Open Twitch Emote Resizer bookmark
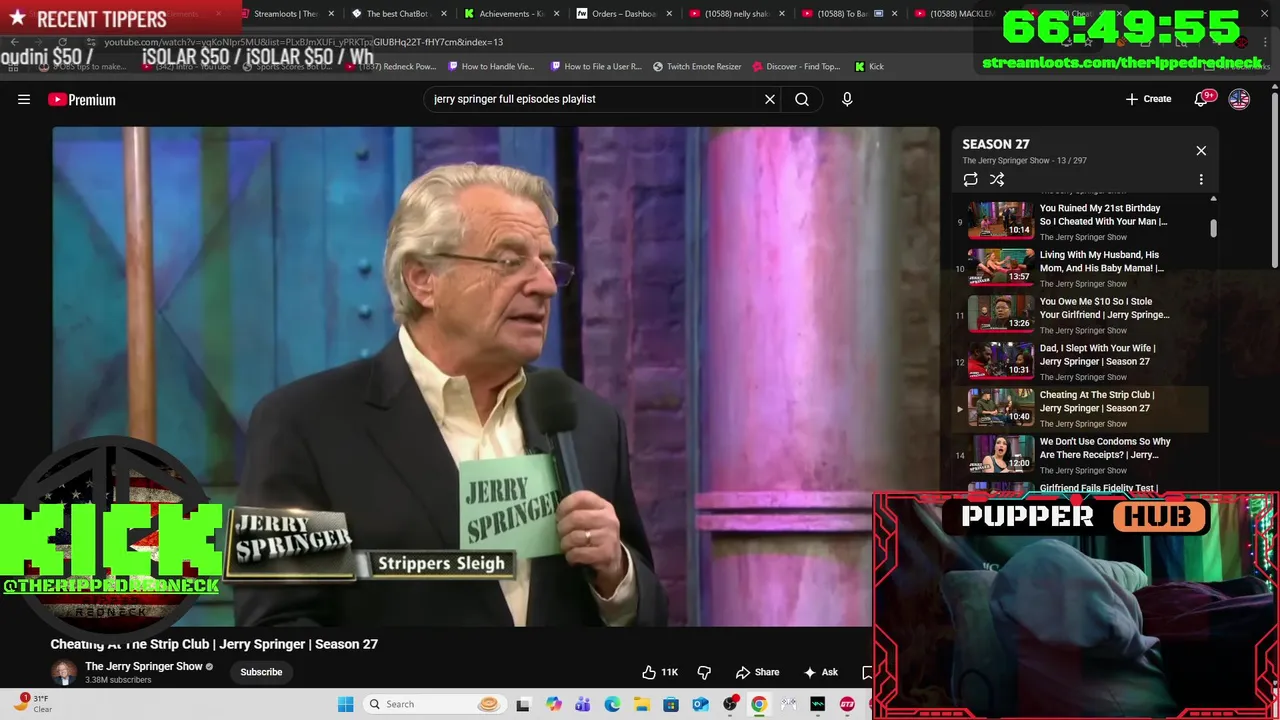 [697, 66]
